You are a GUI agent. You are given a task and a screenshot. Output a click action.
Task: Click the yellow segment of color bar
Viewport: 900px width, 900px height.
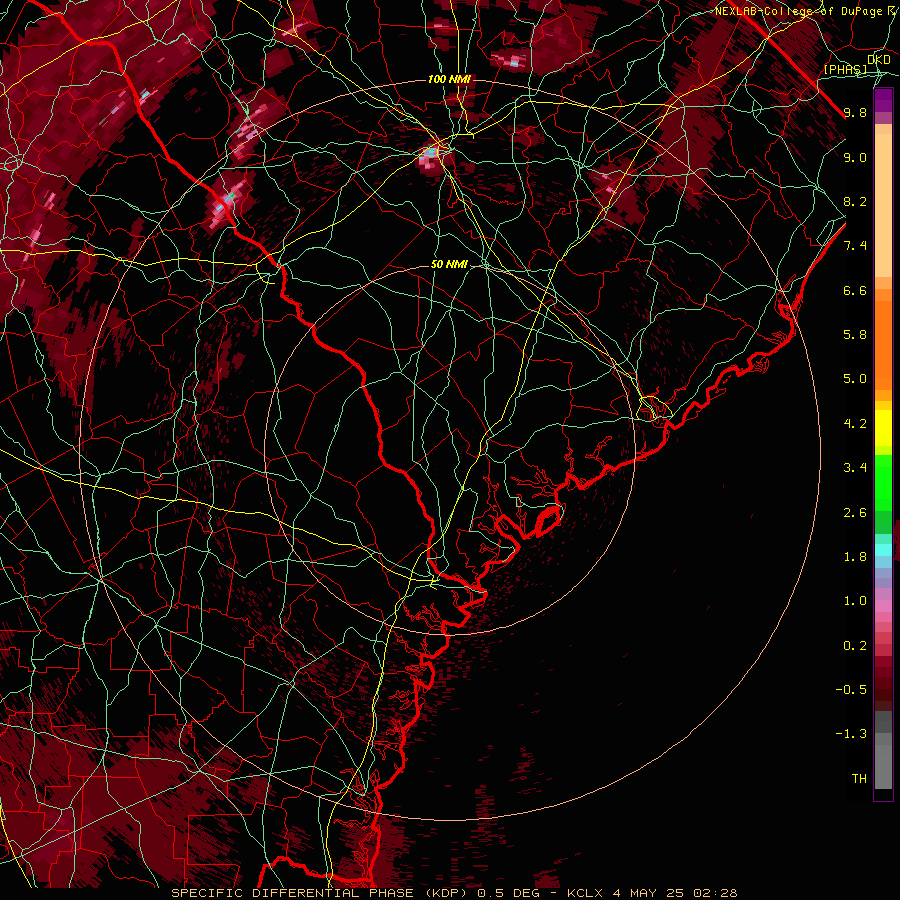[883, 428]
